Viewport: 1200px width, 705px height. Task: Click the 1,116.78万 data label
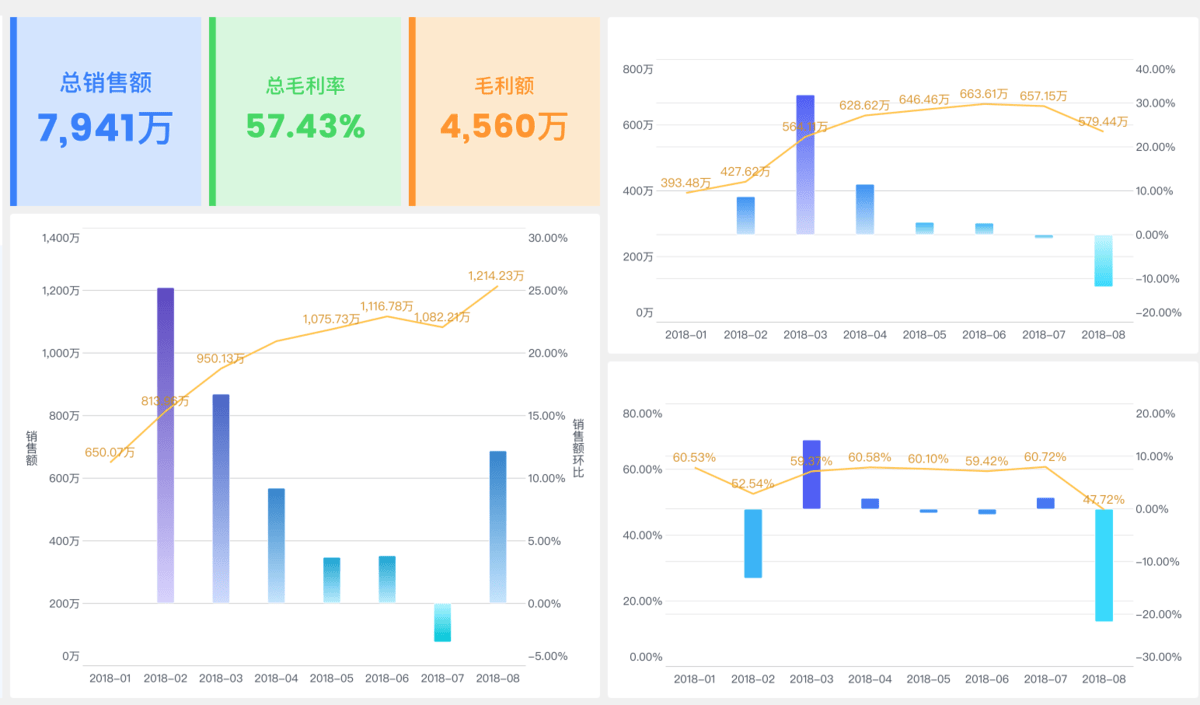pyautogui.click(x=387, y=306)
